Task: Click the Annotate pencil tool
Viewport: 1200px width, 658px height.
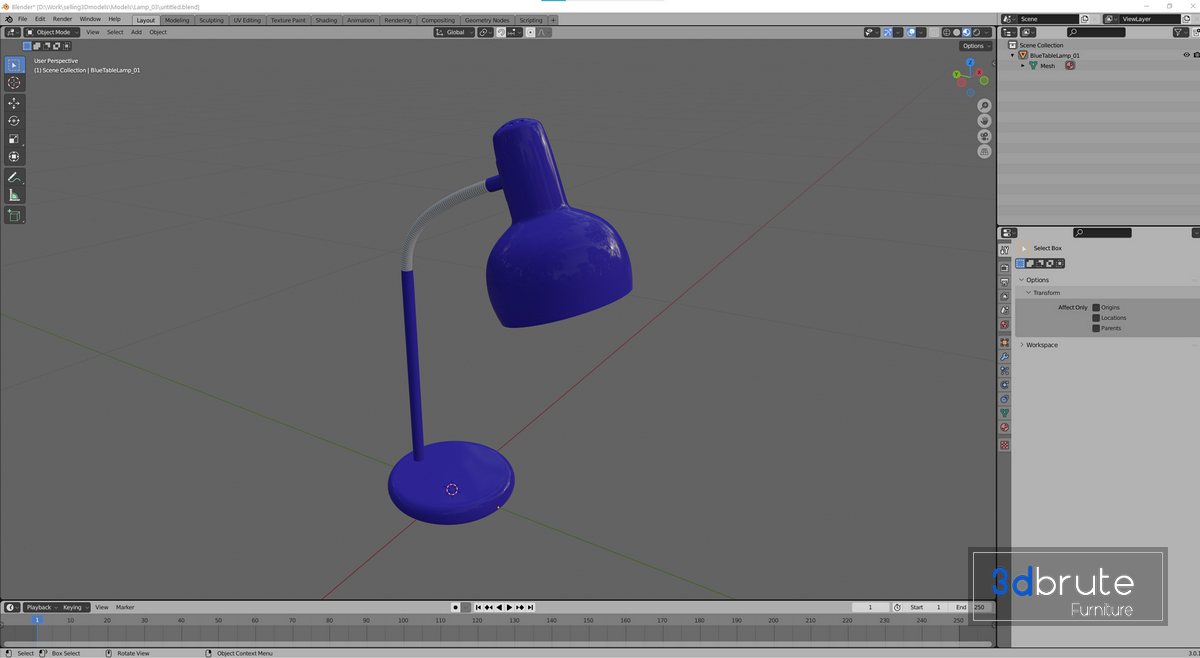Action: (x=14, y=177)
